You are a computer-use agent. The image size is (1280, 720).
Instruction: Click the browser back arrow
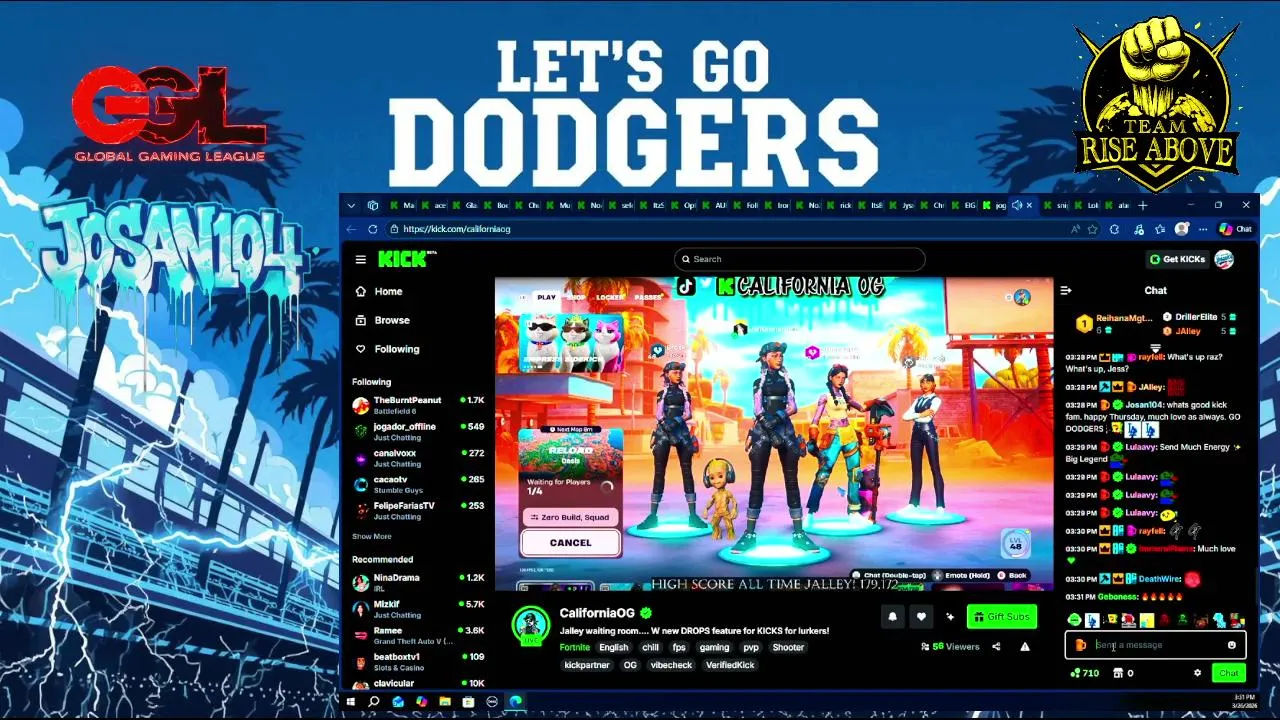click(351, 229)
